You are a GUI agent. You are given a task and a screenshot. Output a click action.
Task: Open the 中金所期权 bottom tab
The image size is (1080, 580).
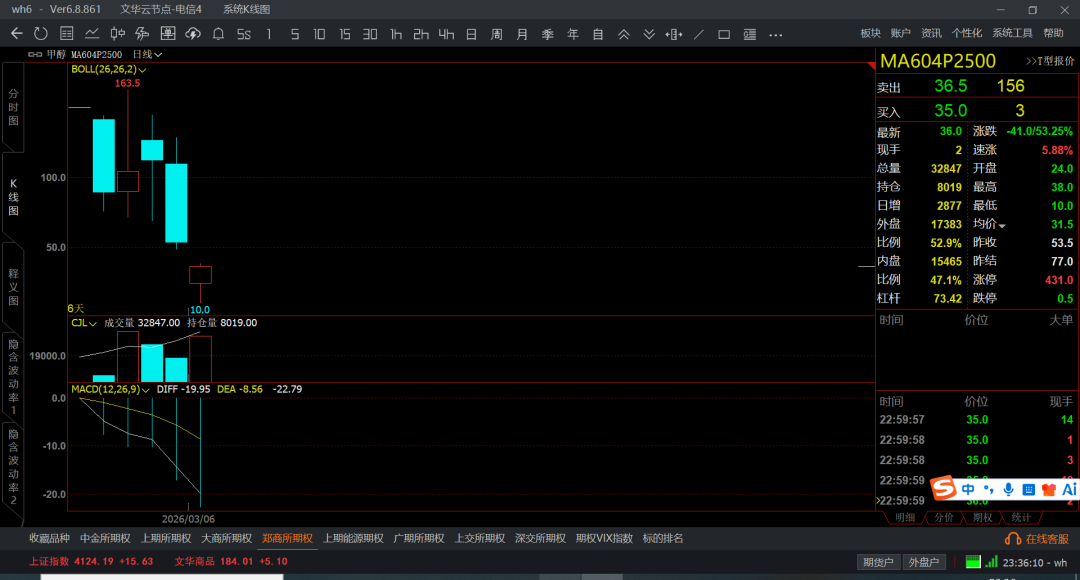105,539
